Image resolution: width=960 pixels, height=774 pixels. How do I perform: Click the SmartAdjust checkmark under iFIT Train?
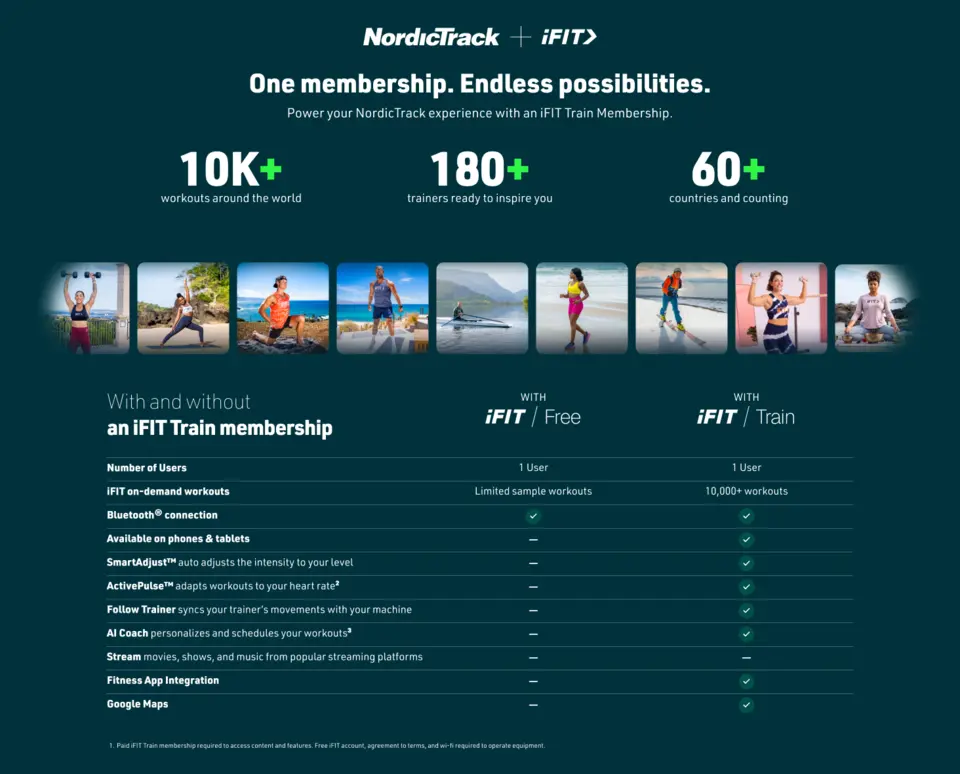tap(746, 563)
